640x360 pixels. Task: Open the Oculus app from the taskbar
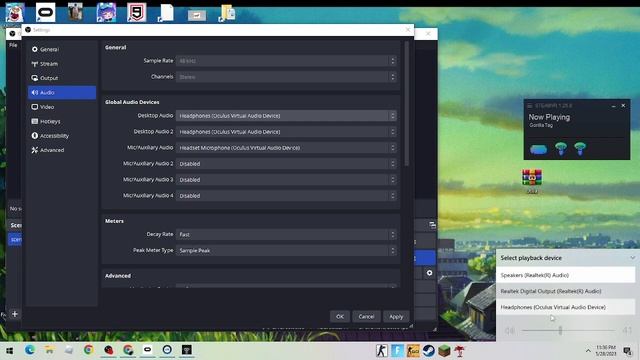(147, 350)
